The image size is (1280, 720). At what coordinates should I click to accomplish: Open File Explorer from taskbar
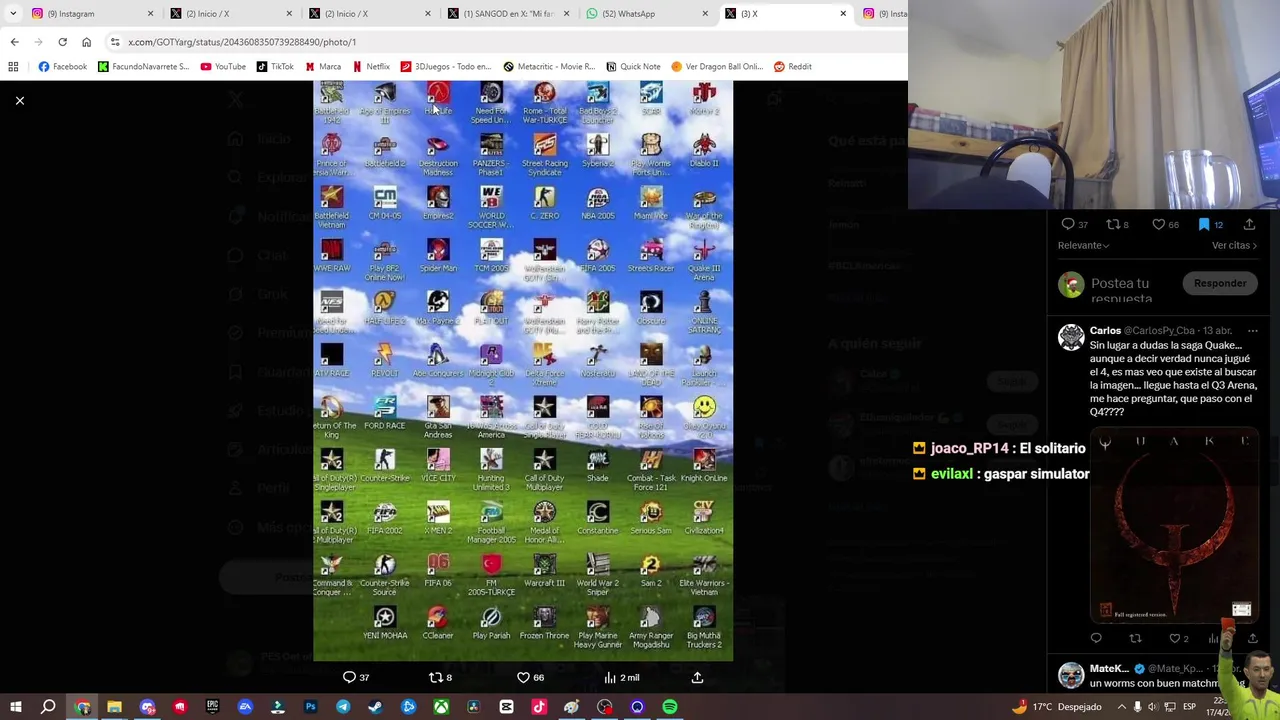click(x=114, y=707)
